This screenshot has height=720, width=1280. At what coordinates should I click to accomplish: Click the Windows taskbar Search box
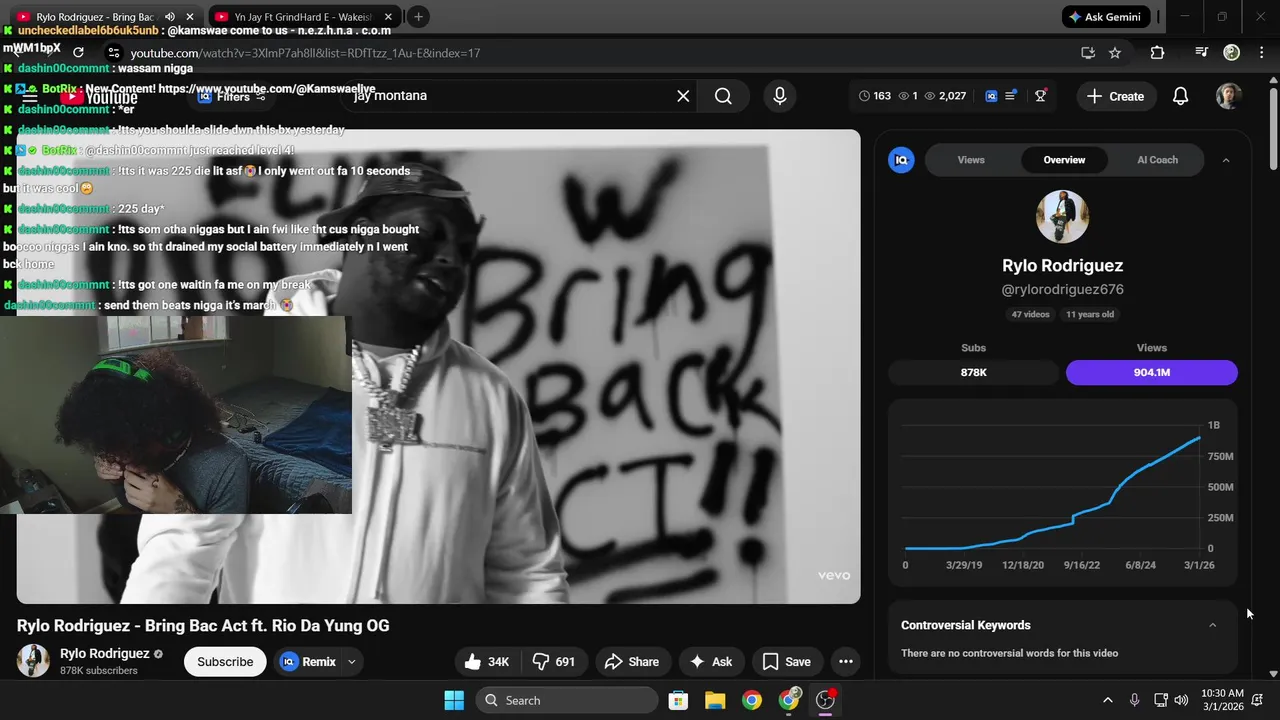(567, 700)
